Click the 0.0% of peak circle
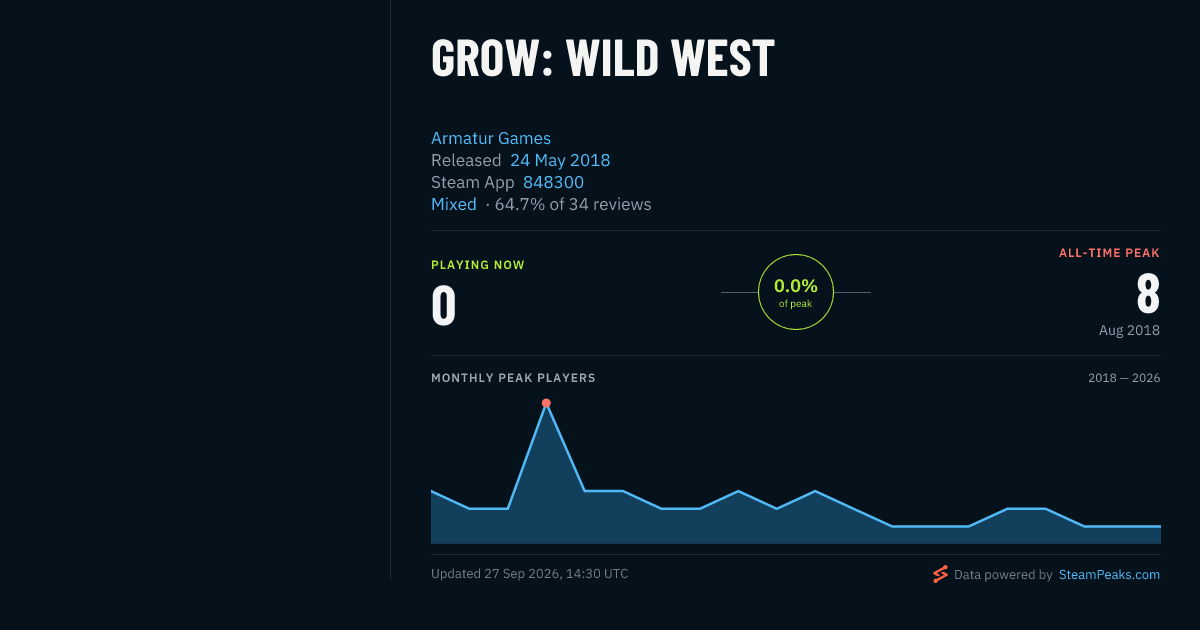Viewport: 1200px width, 630px height. (x=796, y=292)
